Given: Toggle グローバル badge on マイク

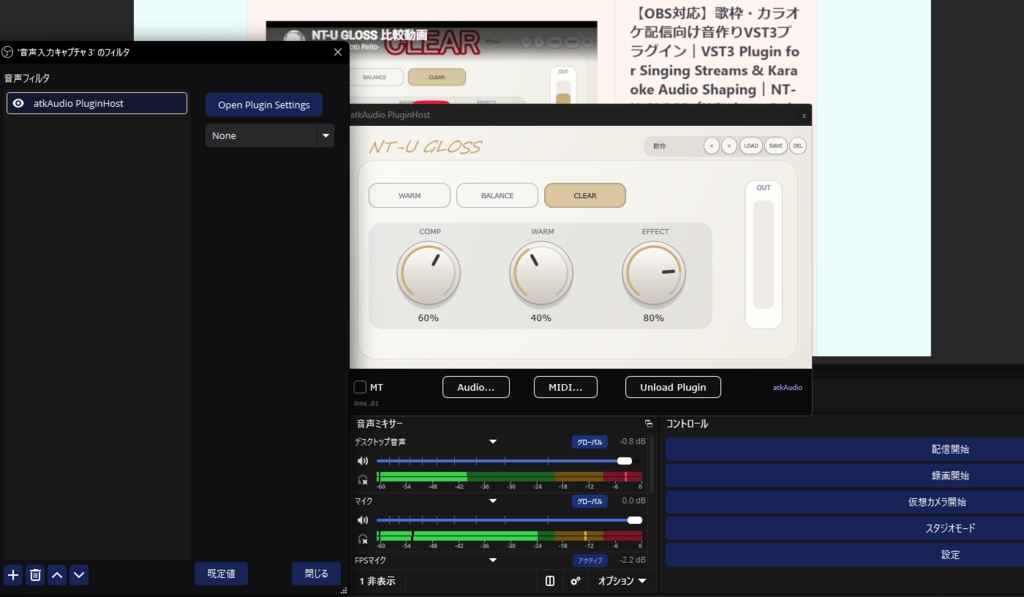Looking at the screenshot, I should tap(590, 502).
